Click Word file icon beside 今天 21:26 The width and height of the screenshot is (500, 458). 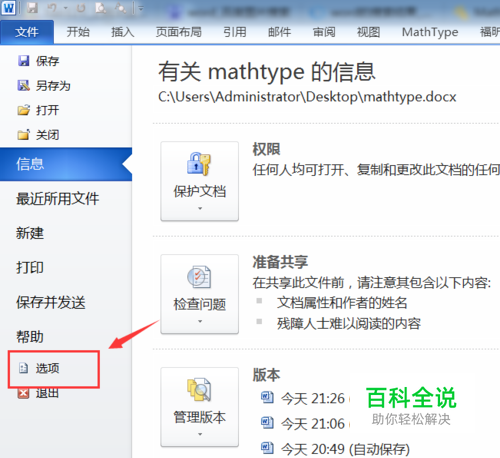click(x=267, y=397)
